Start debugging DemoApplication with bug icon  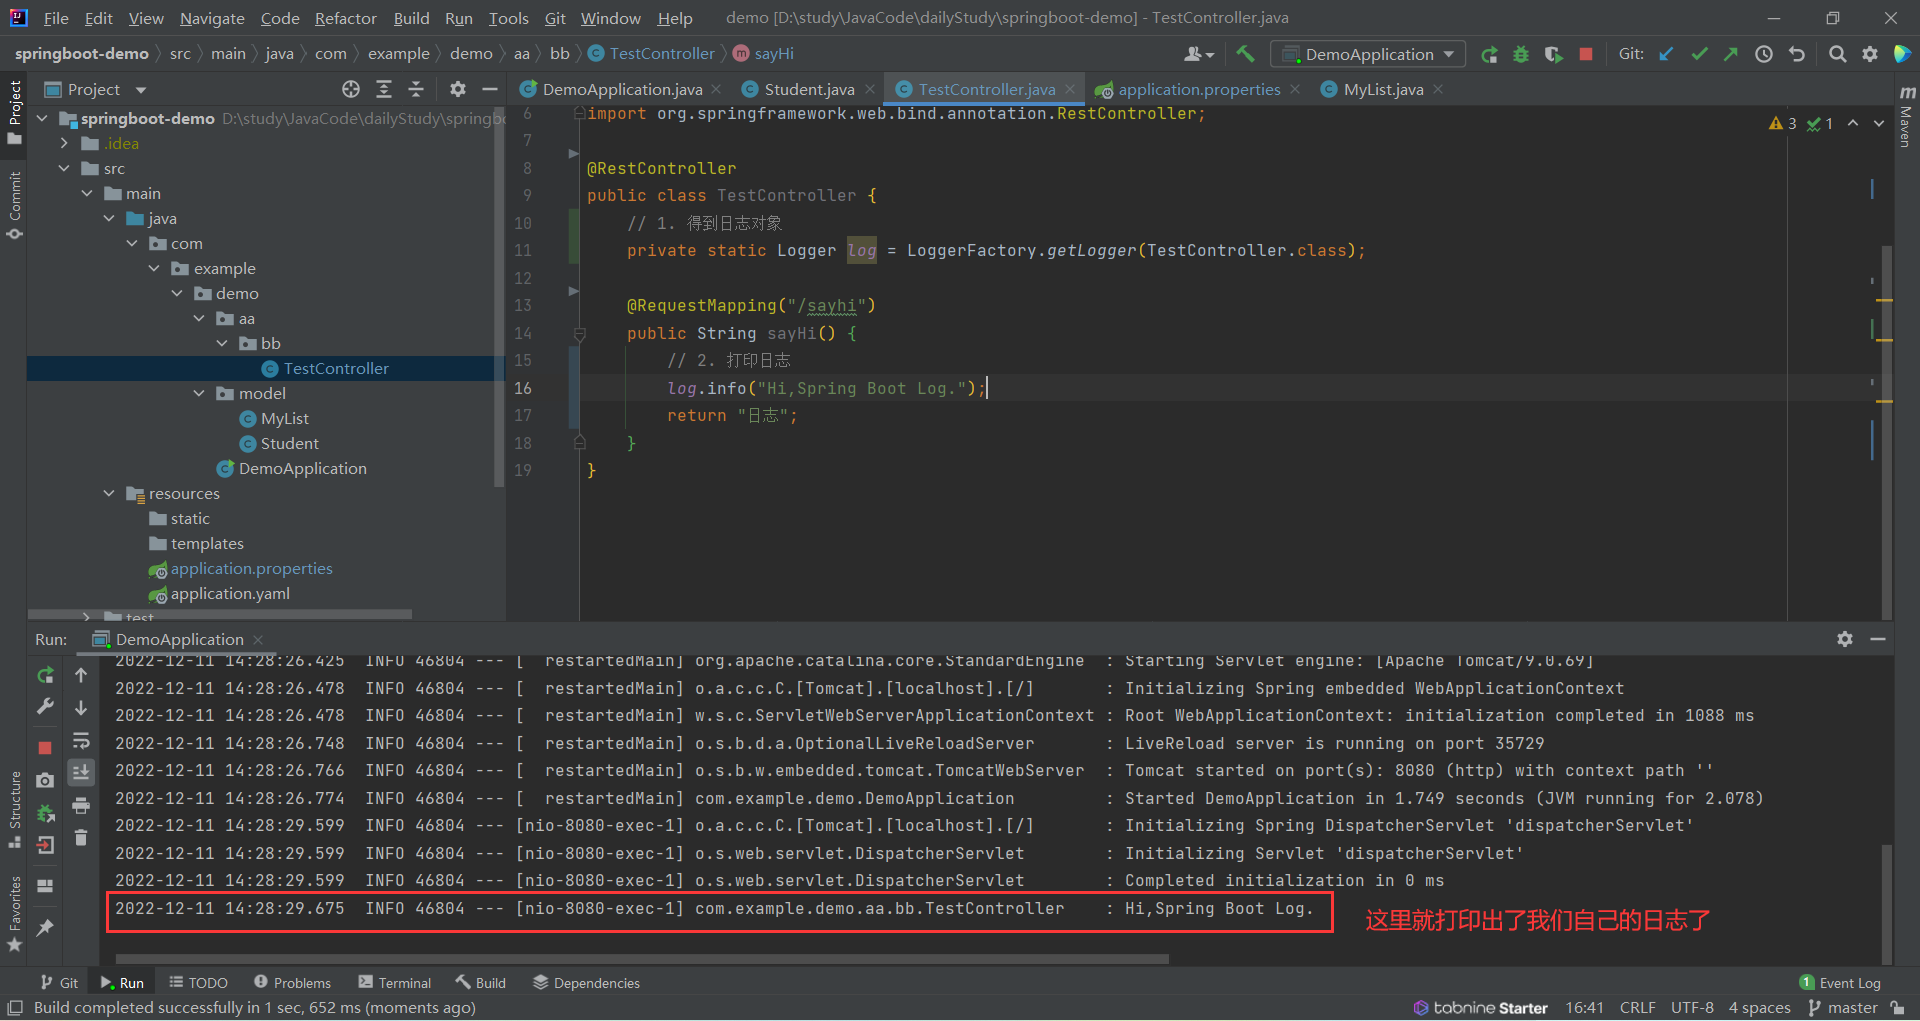(x=1521, y=54)
